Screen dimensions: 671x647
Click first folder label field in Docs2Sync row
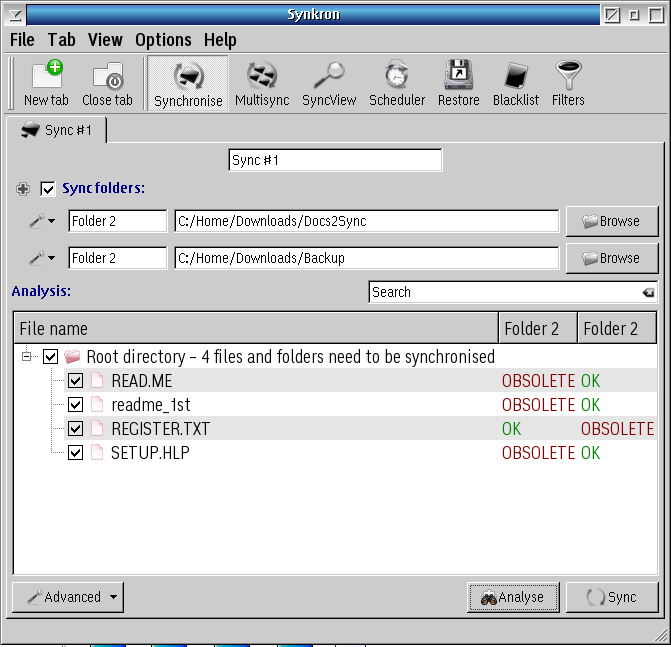pyautogui.click(x=117, y=221)
